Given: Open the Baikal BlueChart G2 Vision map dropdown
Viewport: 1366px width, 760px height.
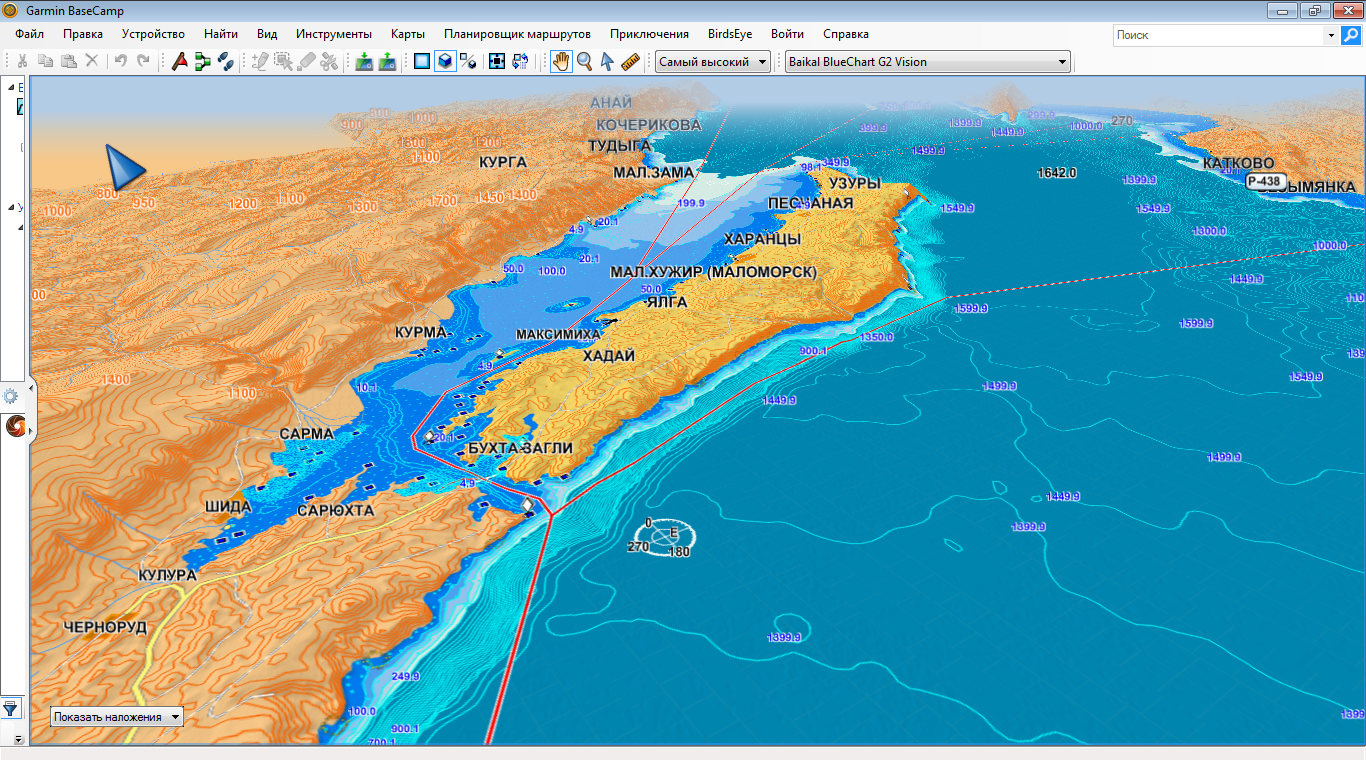Looking at the screenshot, I should pos(927,61).
